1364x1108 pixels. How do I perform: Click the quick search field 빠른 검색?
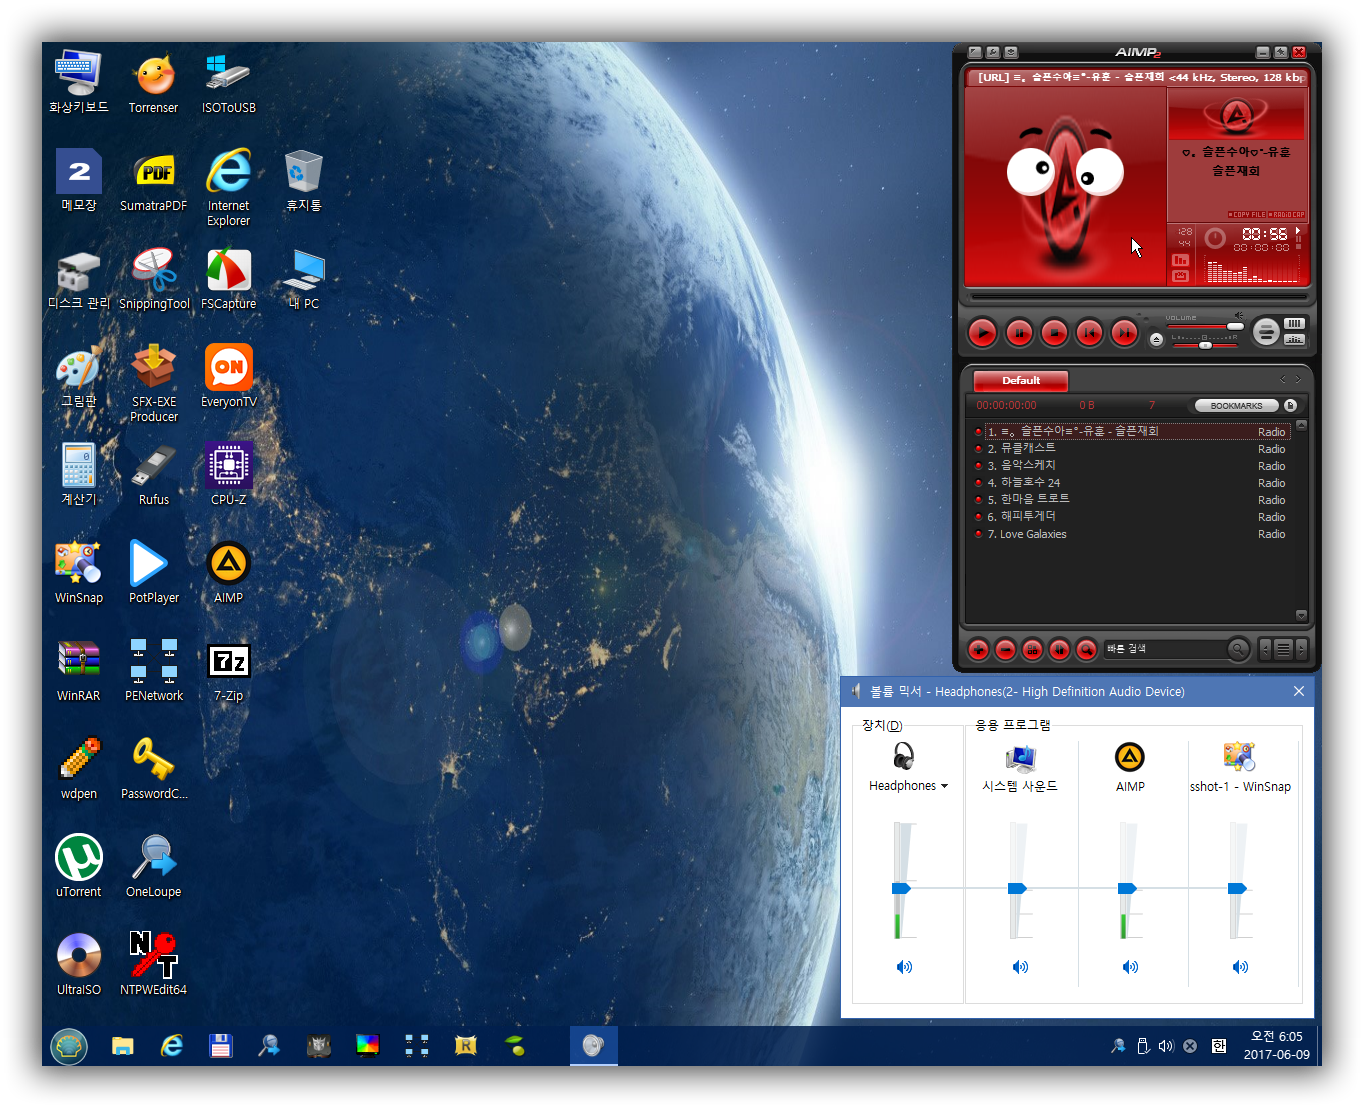(x=1164, y=649)
